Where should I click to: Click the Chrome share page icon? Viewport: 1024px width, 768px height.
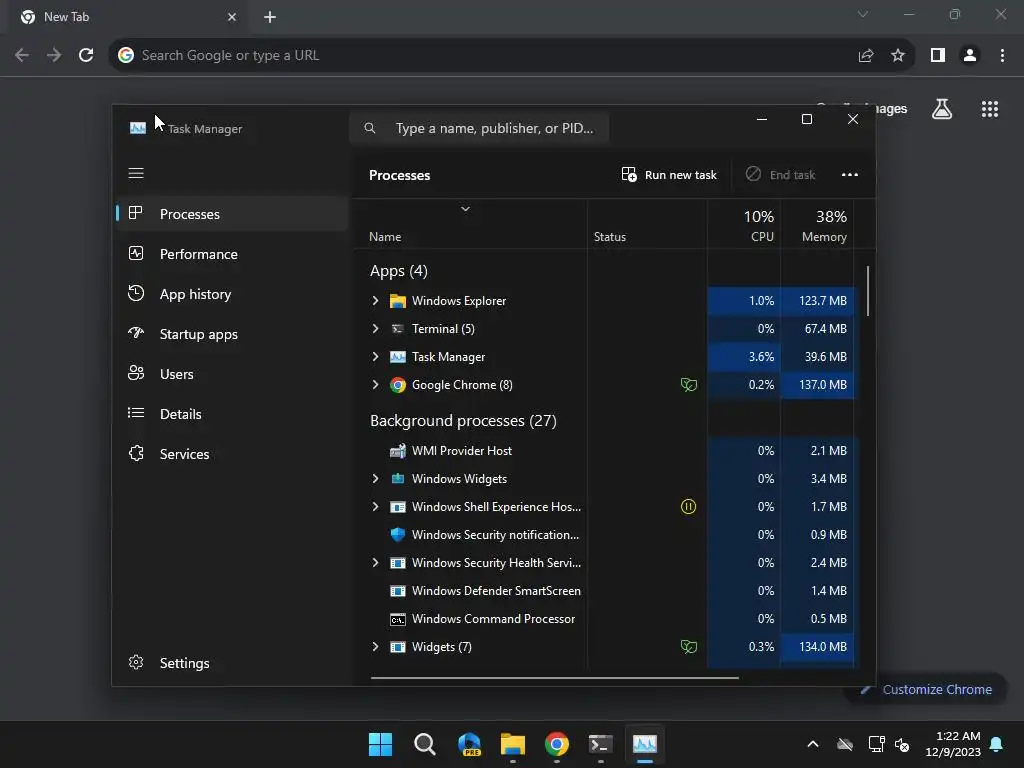866,56
